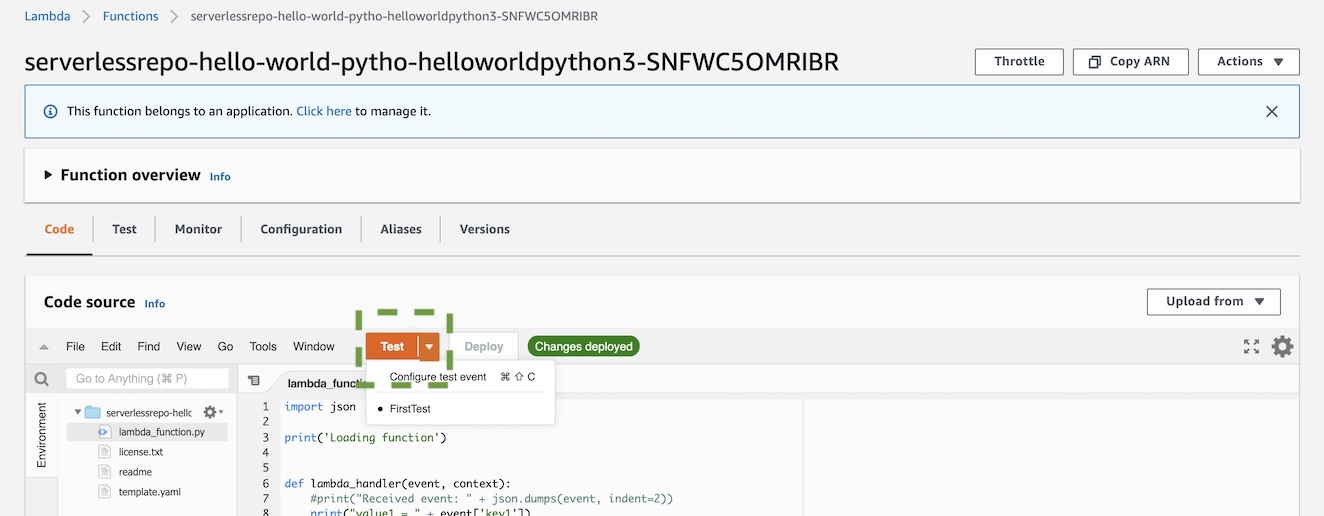Toggle fullscreen editor icon
The width and height of the screenshot is (1324, 516).
point(1251,347)
